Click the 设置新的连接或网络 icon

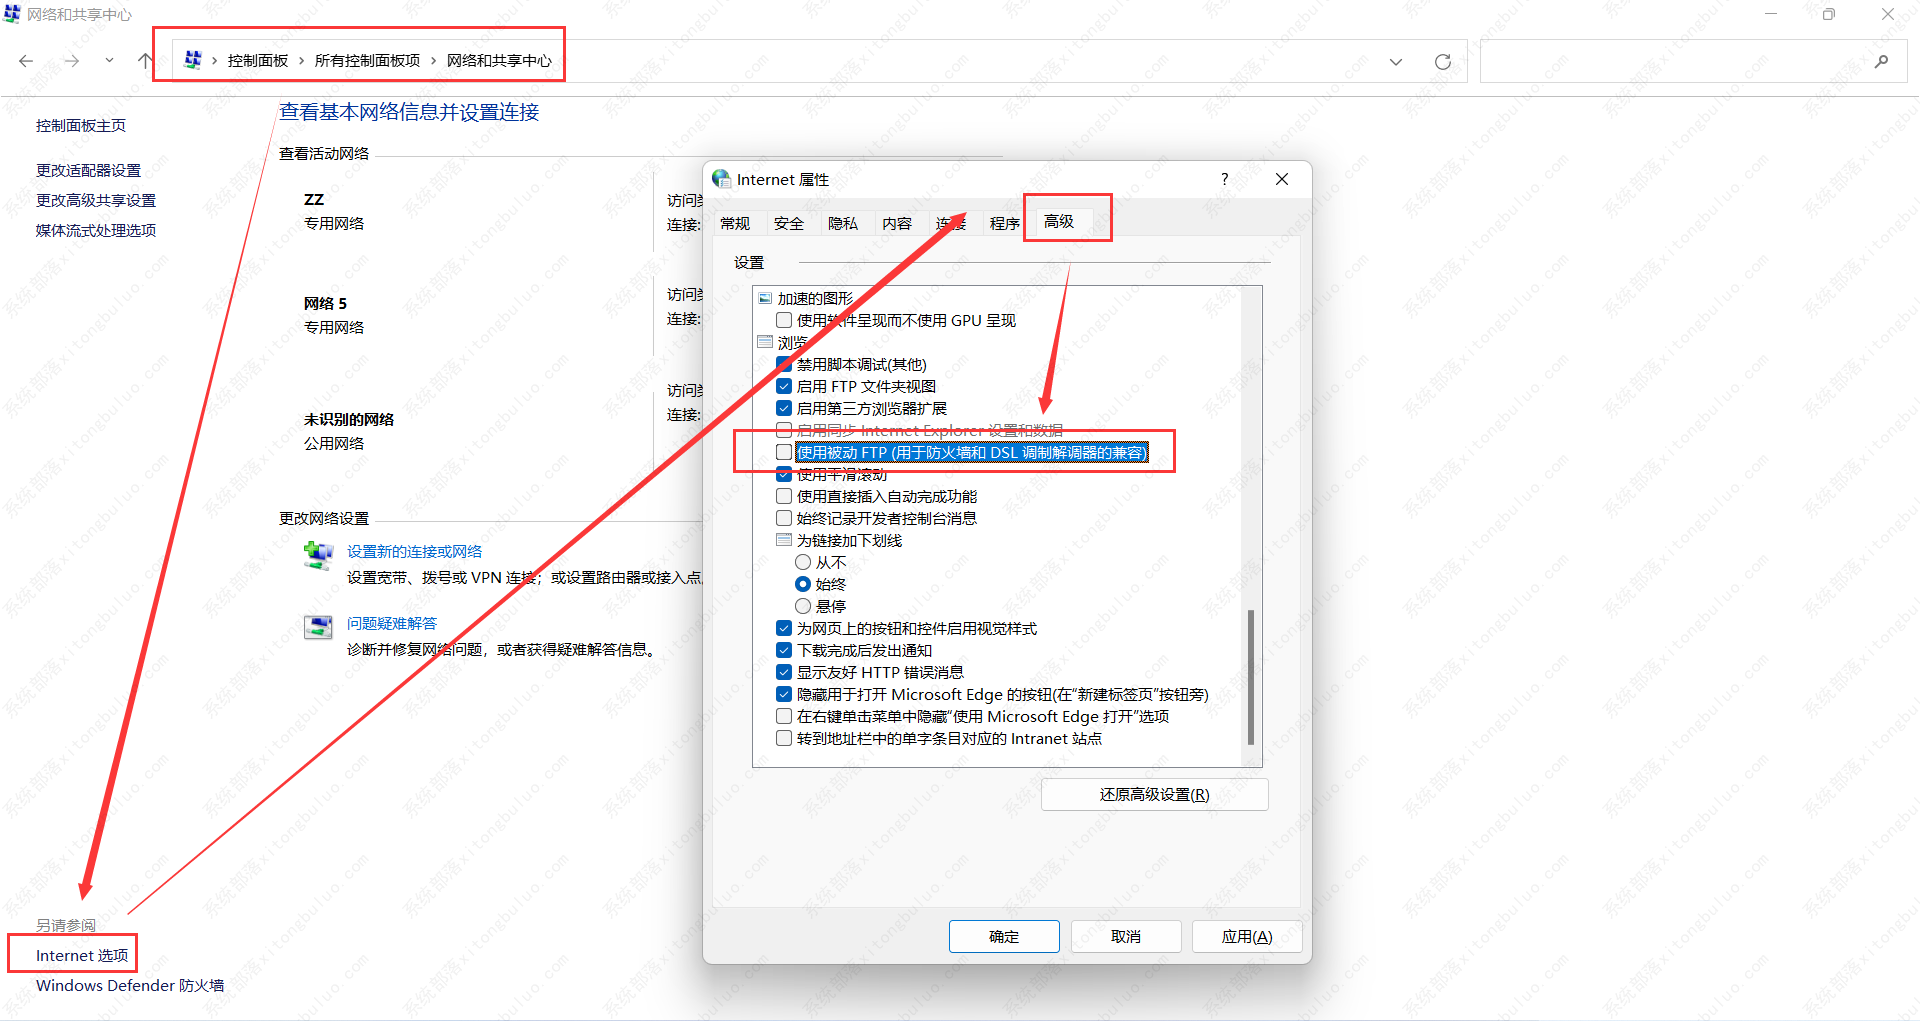318,555
